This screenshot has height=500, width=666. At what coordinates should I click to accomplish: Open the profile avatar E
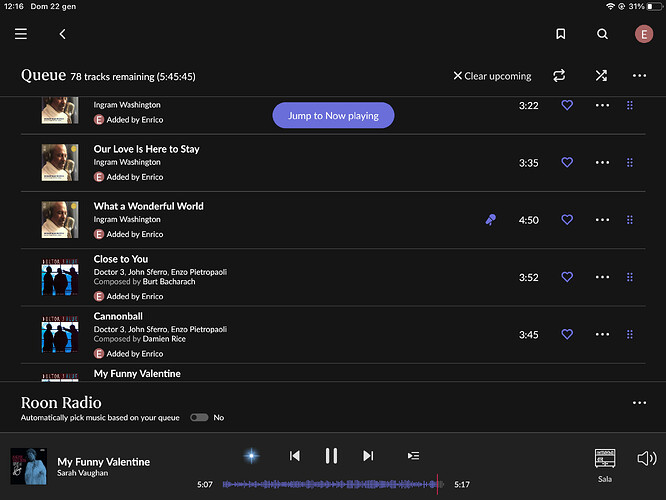[644, 34]
